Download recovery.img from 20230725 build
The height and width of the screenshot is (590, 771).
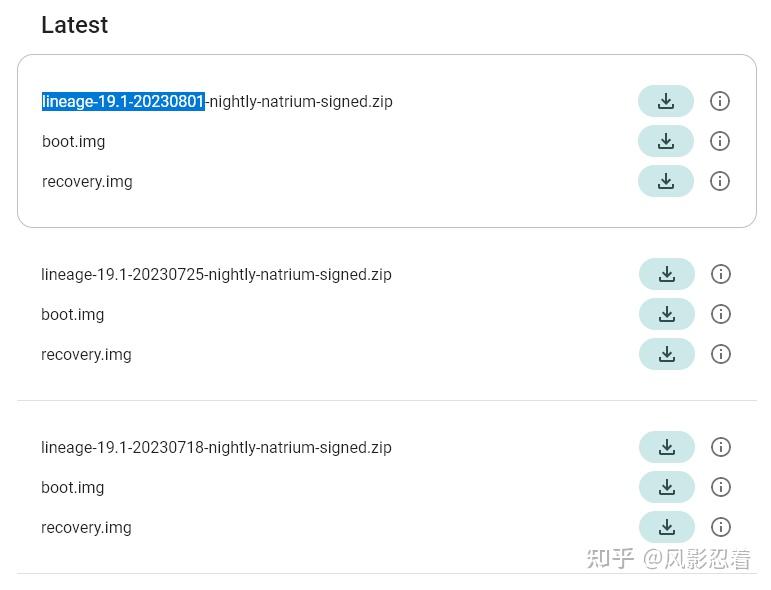(x=667, y=354)
